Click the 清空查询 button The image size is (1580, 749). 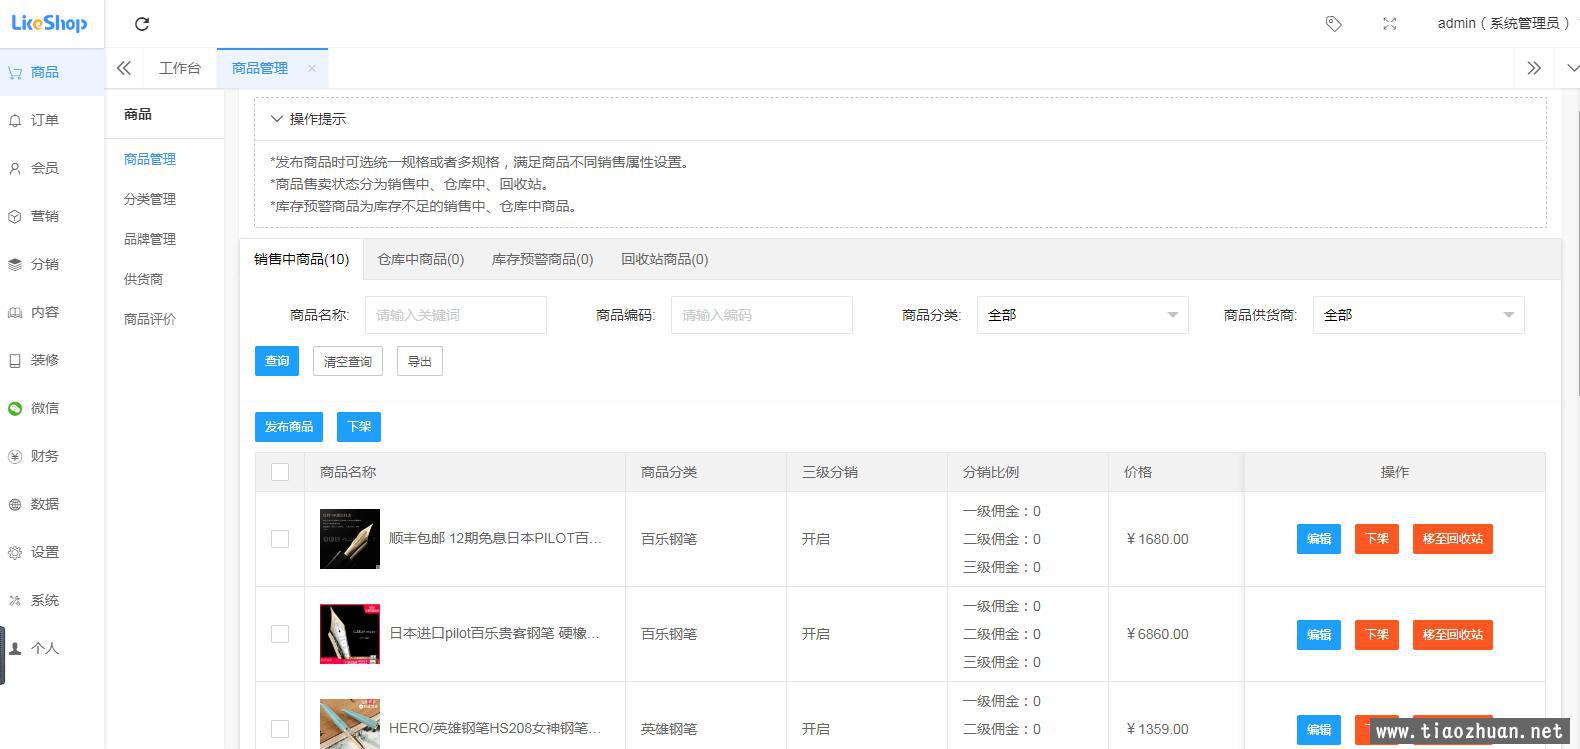pyautogui.click(x=348, y=361)
